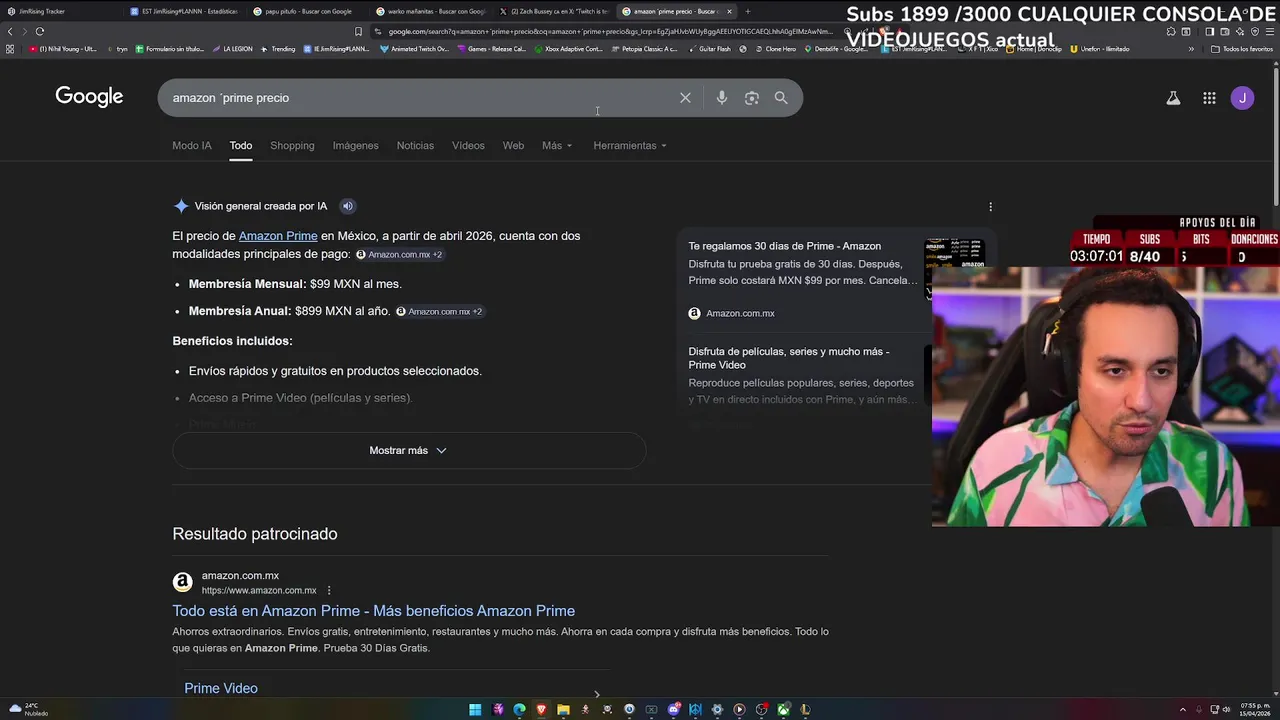Switch to Noticias results
This screenshot has height=720, width=1280.
click(x=415, y=146)
